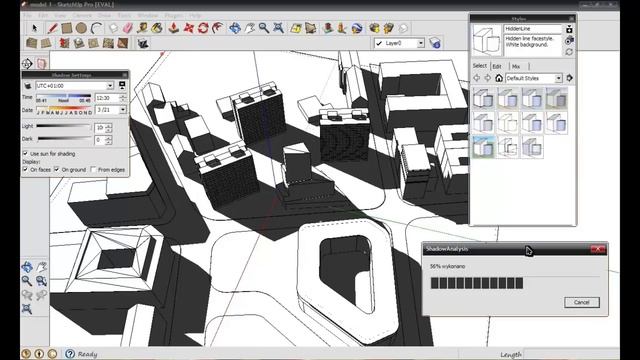640x360 pixels.
Task: Select the first Default Styles thumbnail
Action: [484, 98]
